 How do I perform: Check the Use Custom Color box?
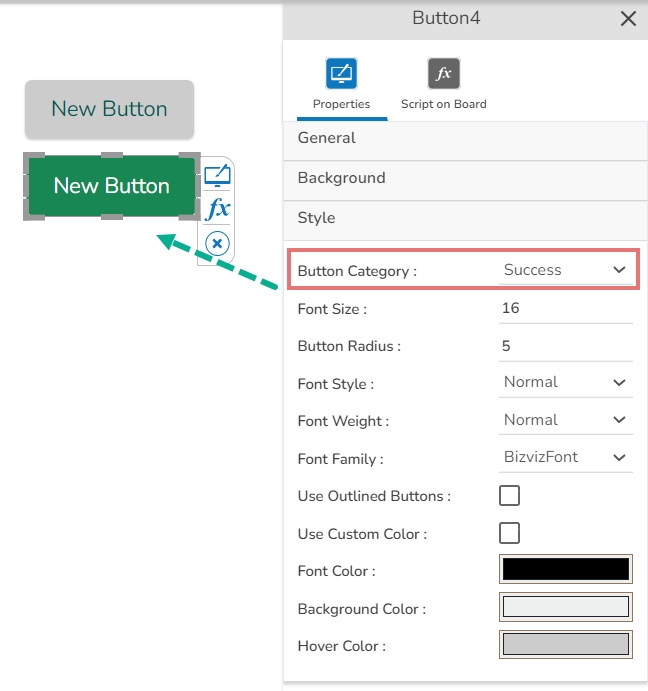(510, 533)
